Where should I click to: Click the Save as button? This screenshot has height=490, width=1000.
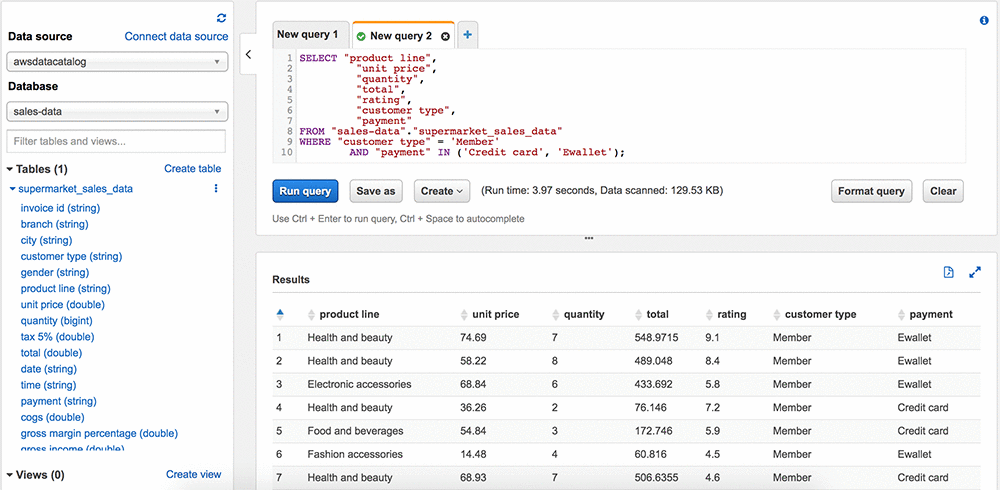pos(376,191)
